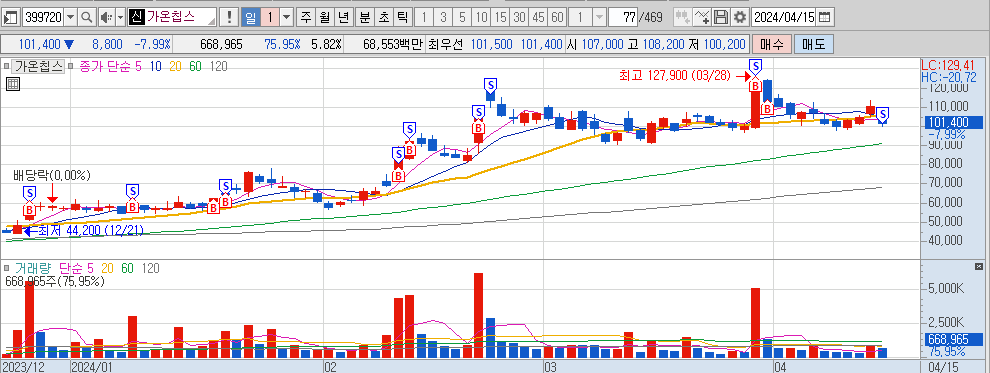Click the S sell marker at far-right candle
The image size is (990, 373).
tap(883, 114)
